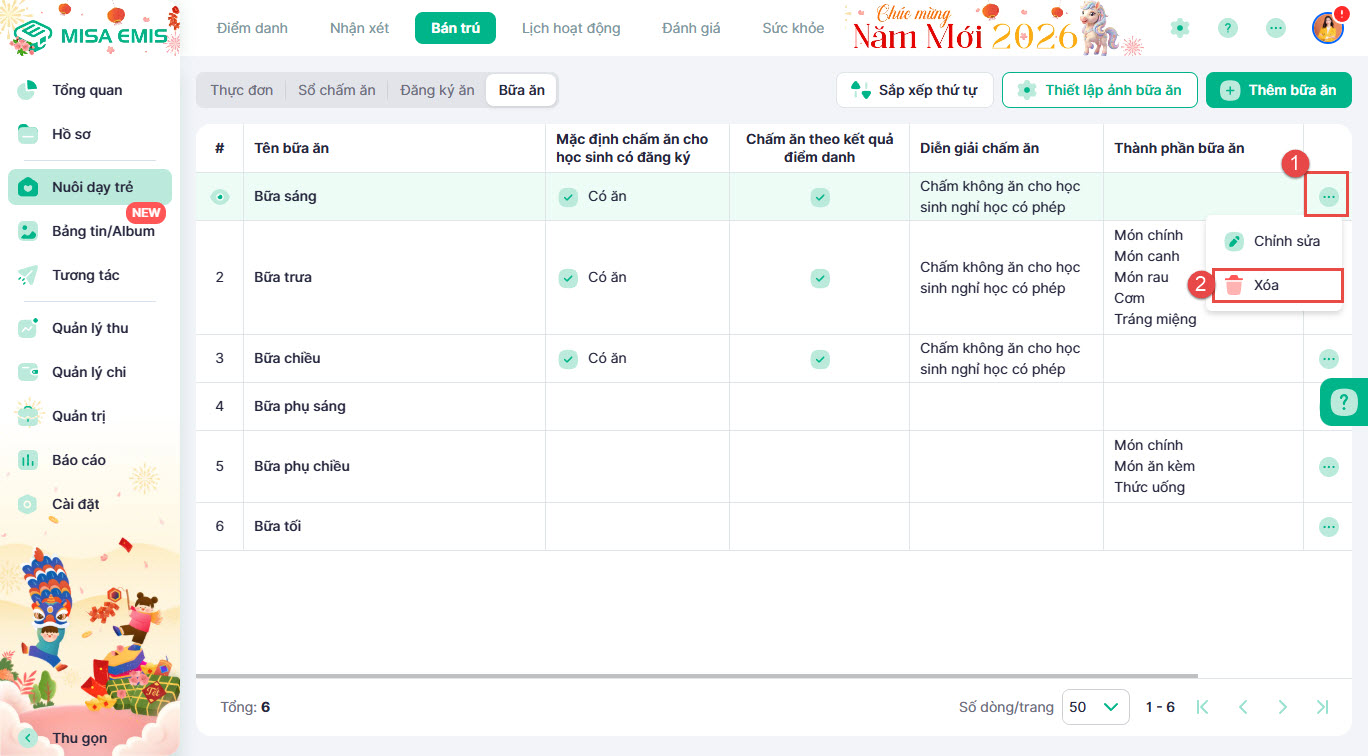
Task: Toggle Có ăn checkbox for Bữa sáng
Action: pyautogui.click(x=568, y=197)
